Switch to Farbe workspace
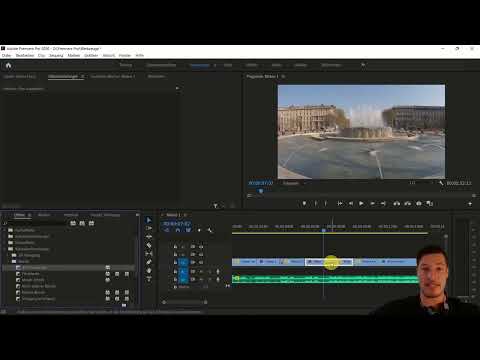480x360 pixels. (x=228, y=65)
